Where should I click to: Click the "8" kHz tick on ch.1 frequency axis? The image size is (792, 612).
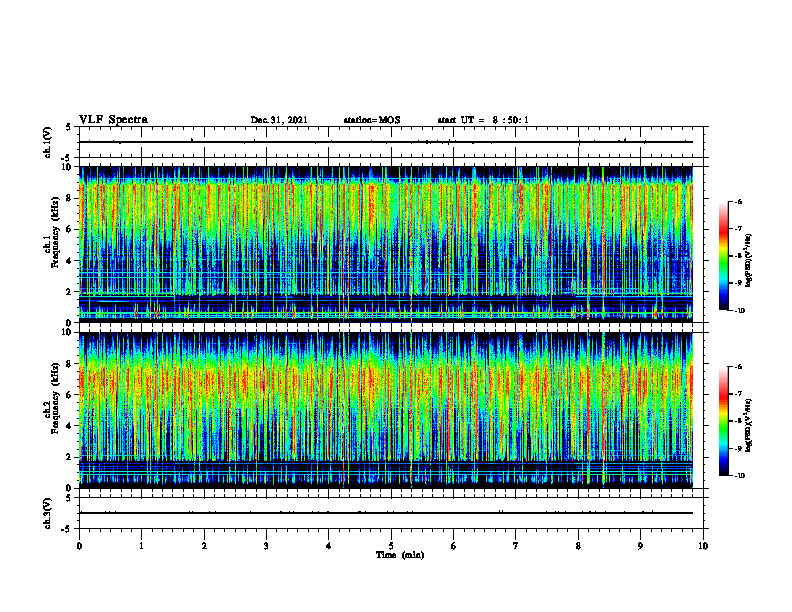point(70,198)
